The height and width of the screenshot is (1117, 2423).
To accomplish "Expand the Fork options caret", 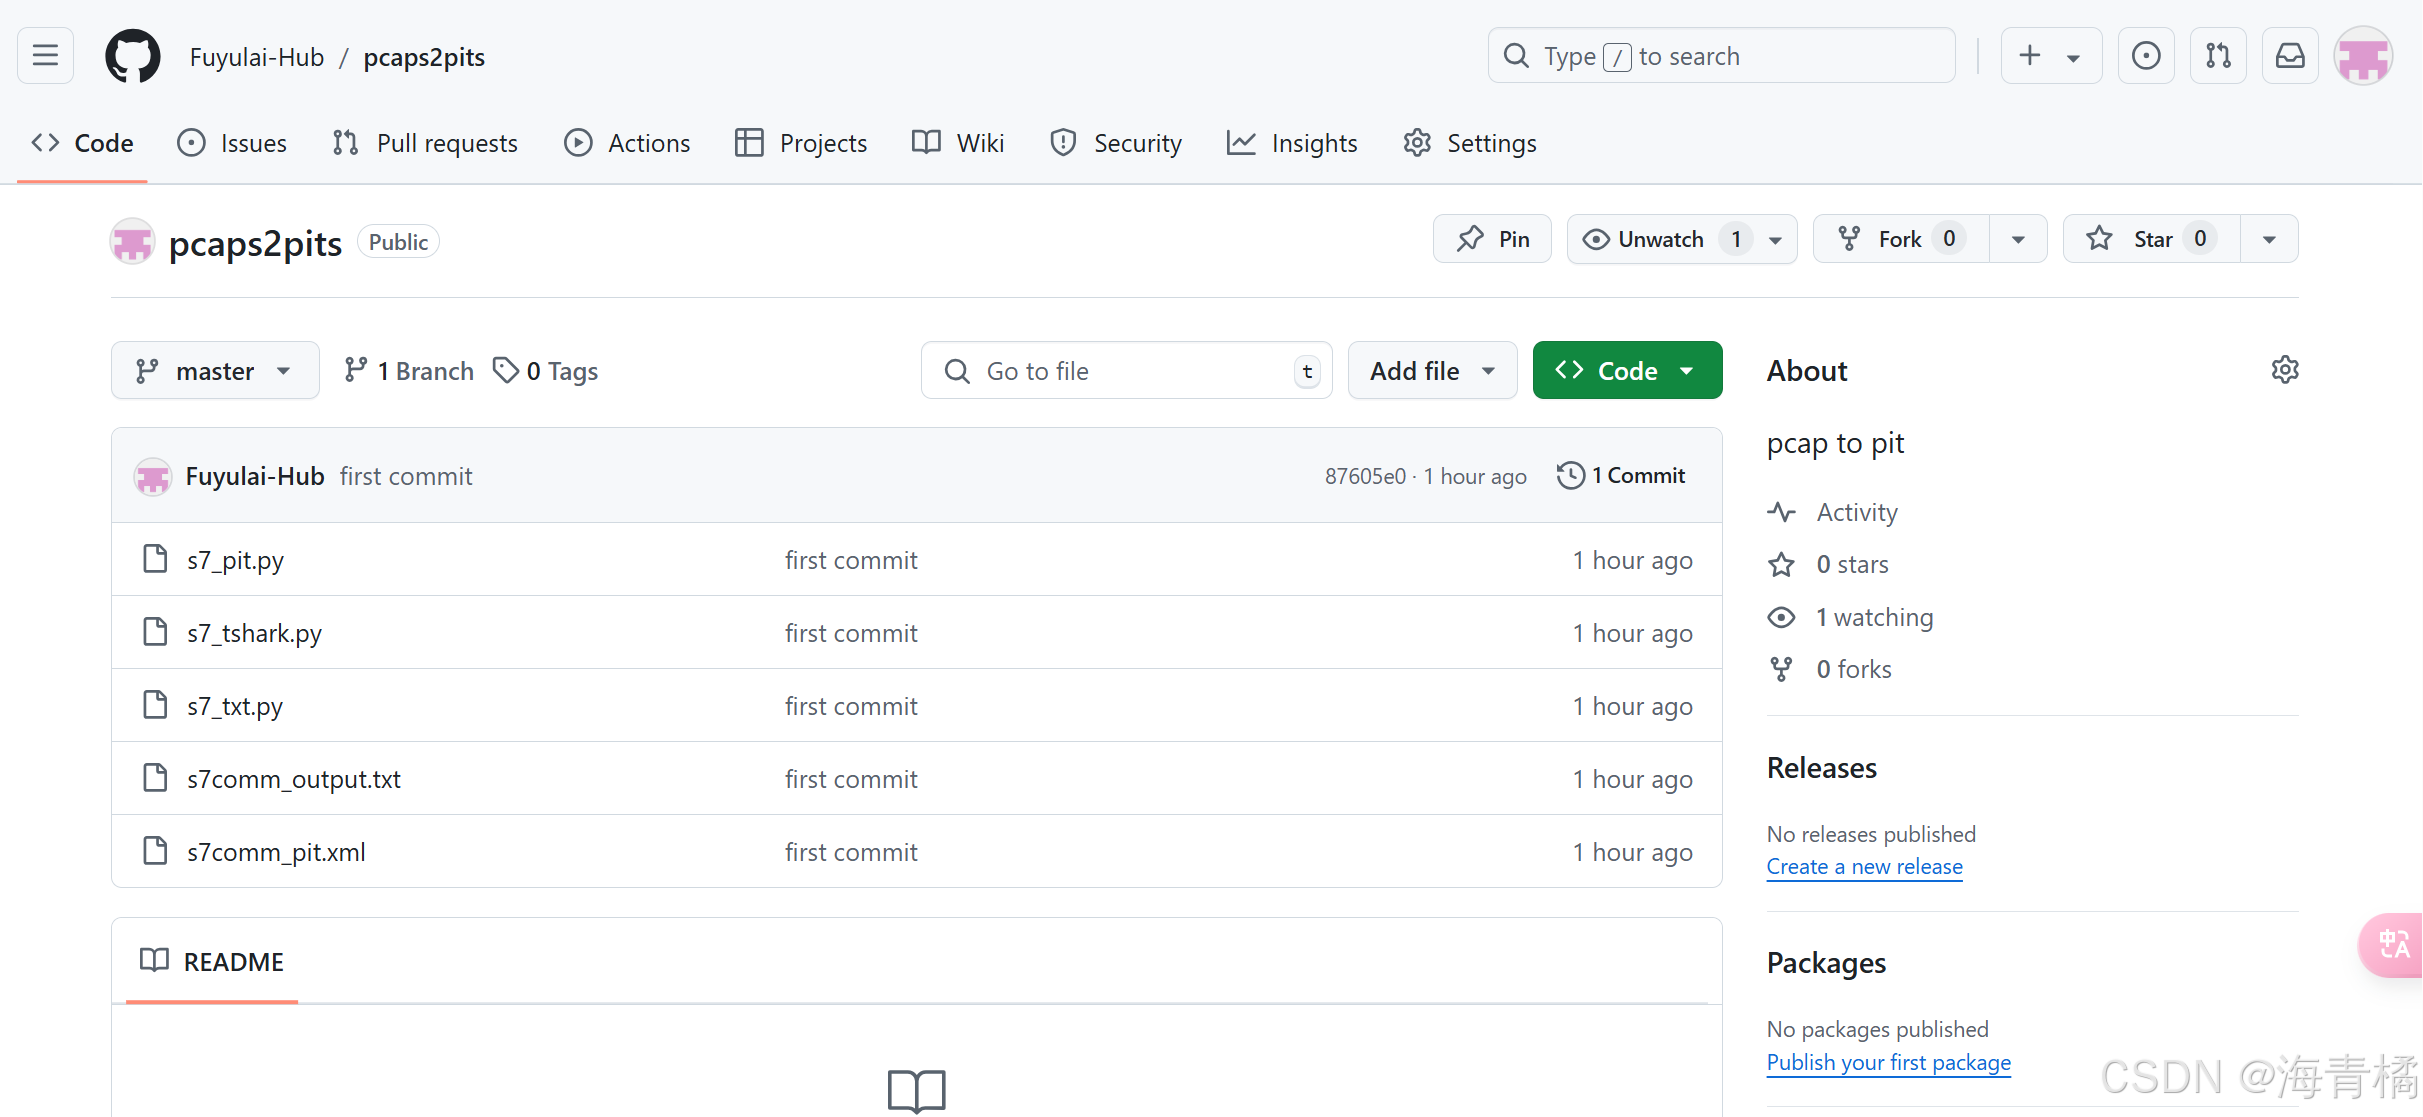I will [x=2018, y=239].
